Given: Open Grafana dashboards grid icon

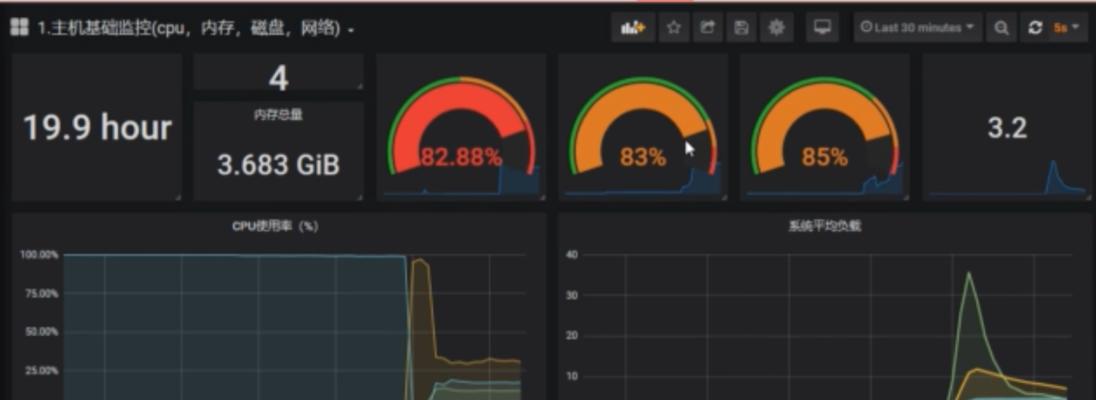Looking at the screenshot, I should 19,28.
